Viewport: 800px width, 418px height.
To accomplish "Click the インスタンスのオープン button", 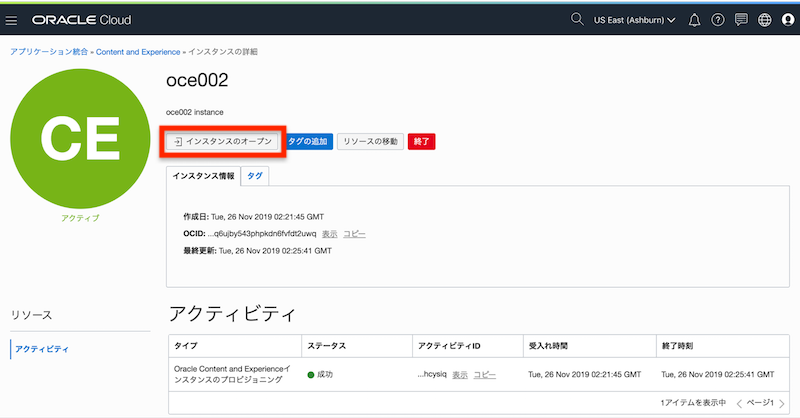I will click(x=224, y=142).
